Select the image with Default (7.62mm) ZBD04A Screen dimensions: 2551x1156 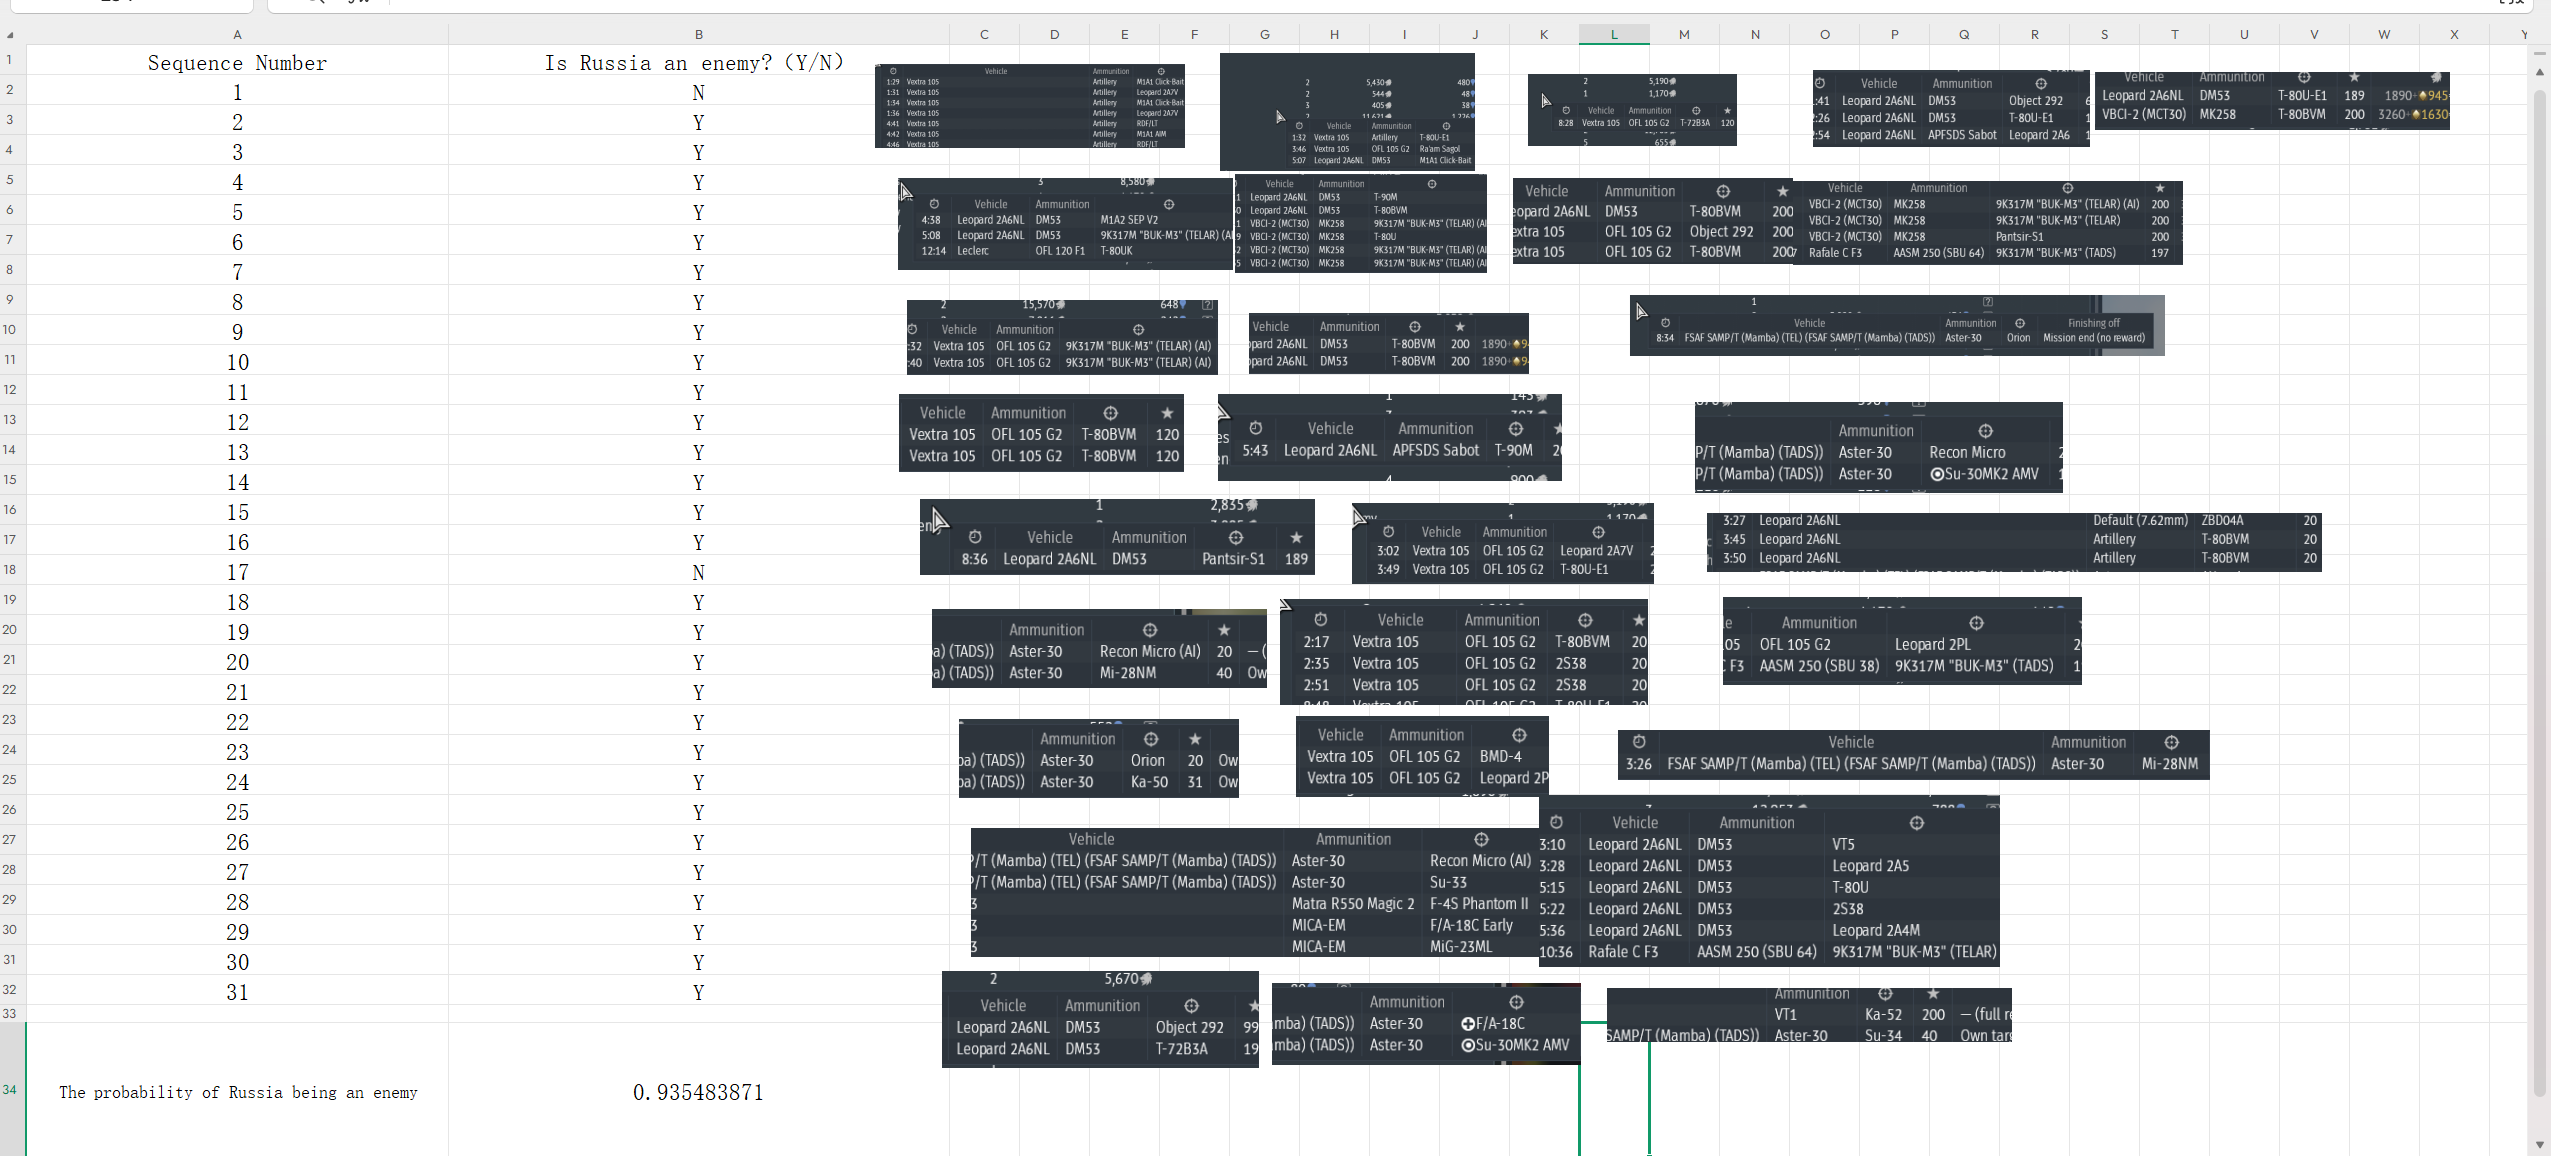(x=2013, y=542)
